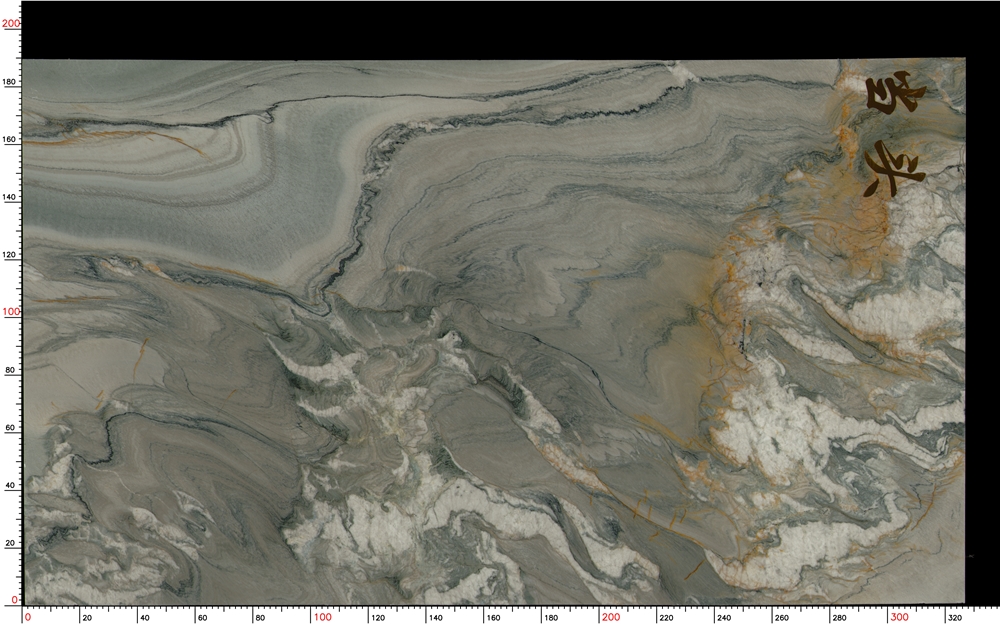Click the 120 label on the vertical ruler

pyautogui.click(x=12, y=255)
